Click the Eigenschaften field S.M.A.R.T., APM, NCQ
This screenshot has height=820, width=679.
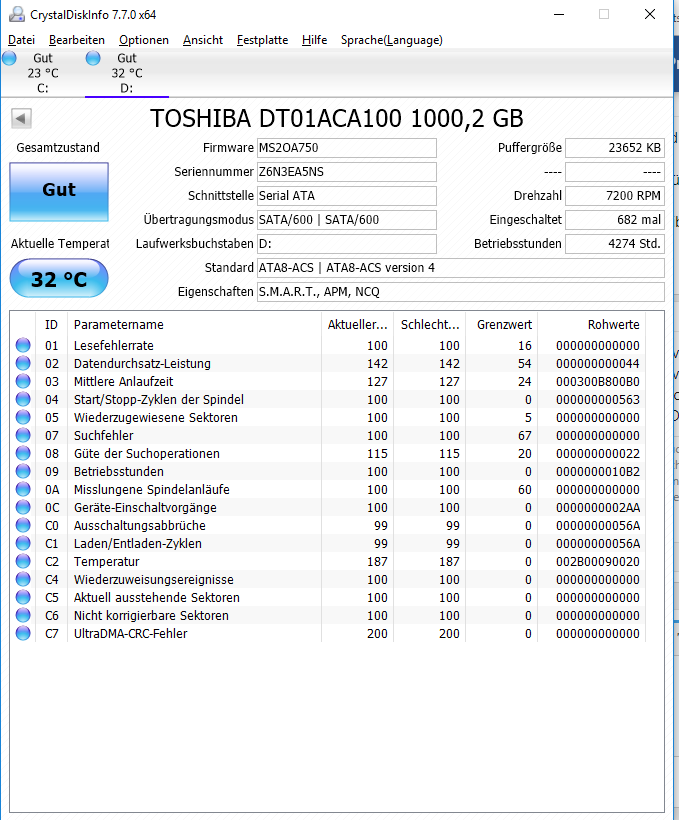461,292
